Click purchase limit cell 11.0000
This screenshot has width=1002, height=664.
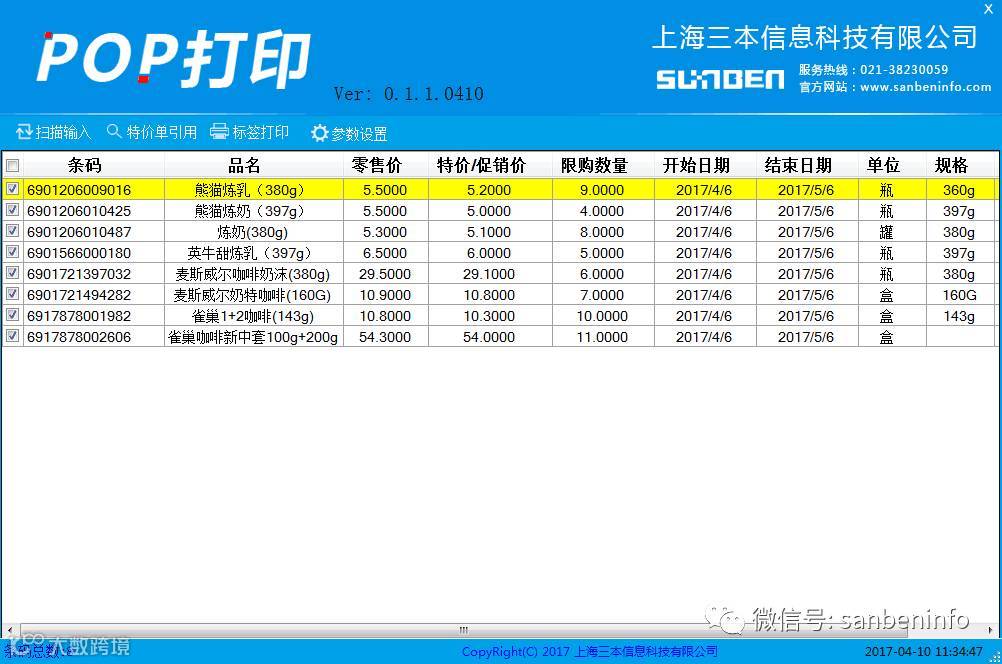(603, 337)
